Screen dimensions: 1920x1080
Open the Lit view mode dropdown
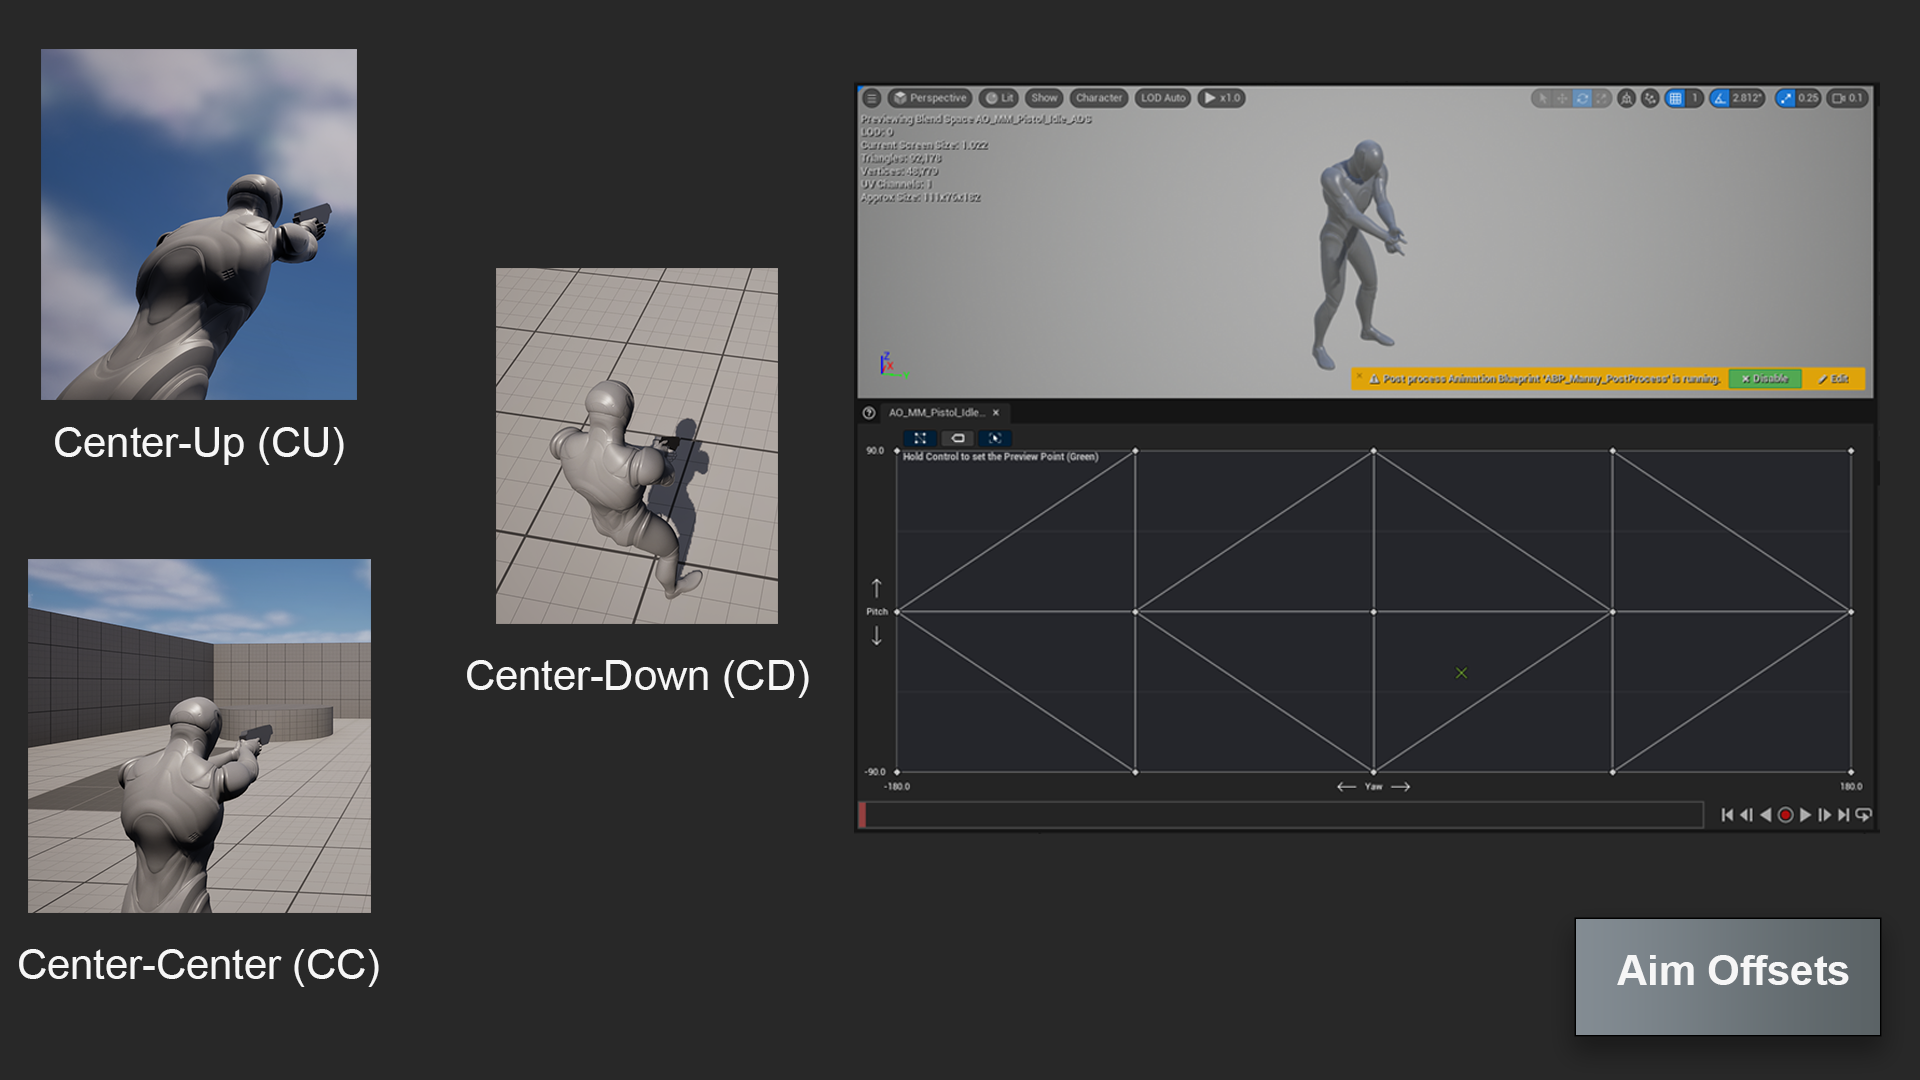[x=999, y=98]
